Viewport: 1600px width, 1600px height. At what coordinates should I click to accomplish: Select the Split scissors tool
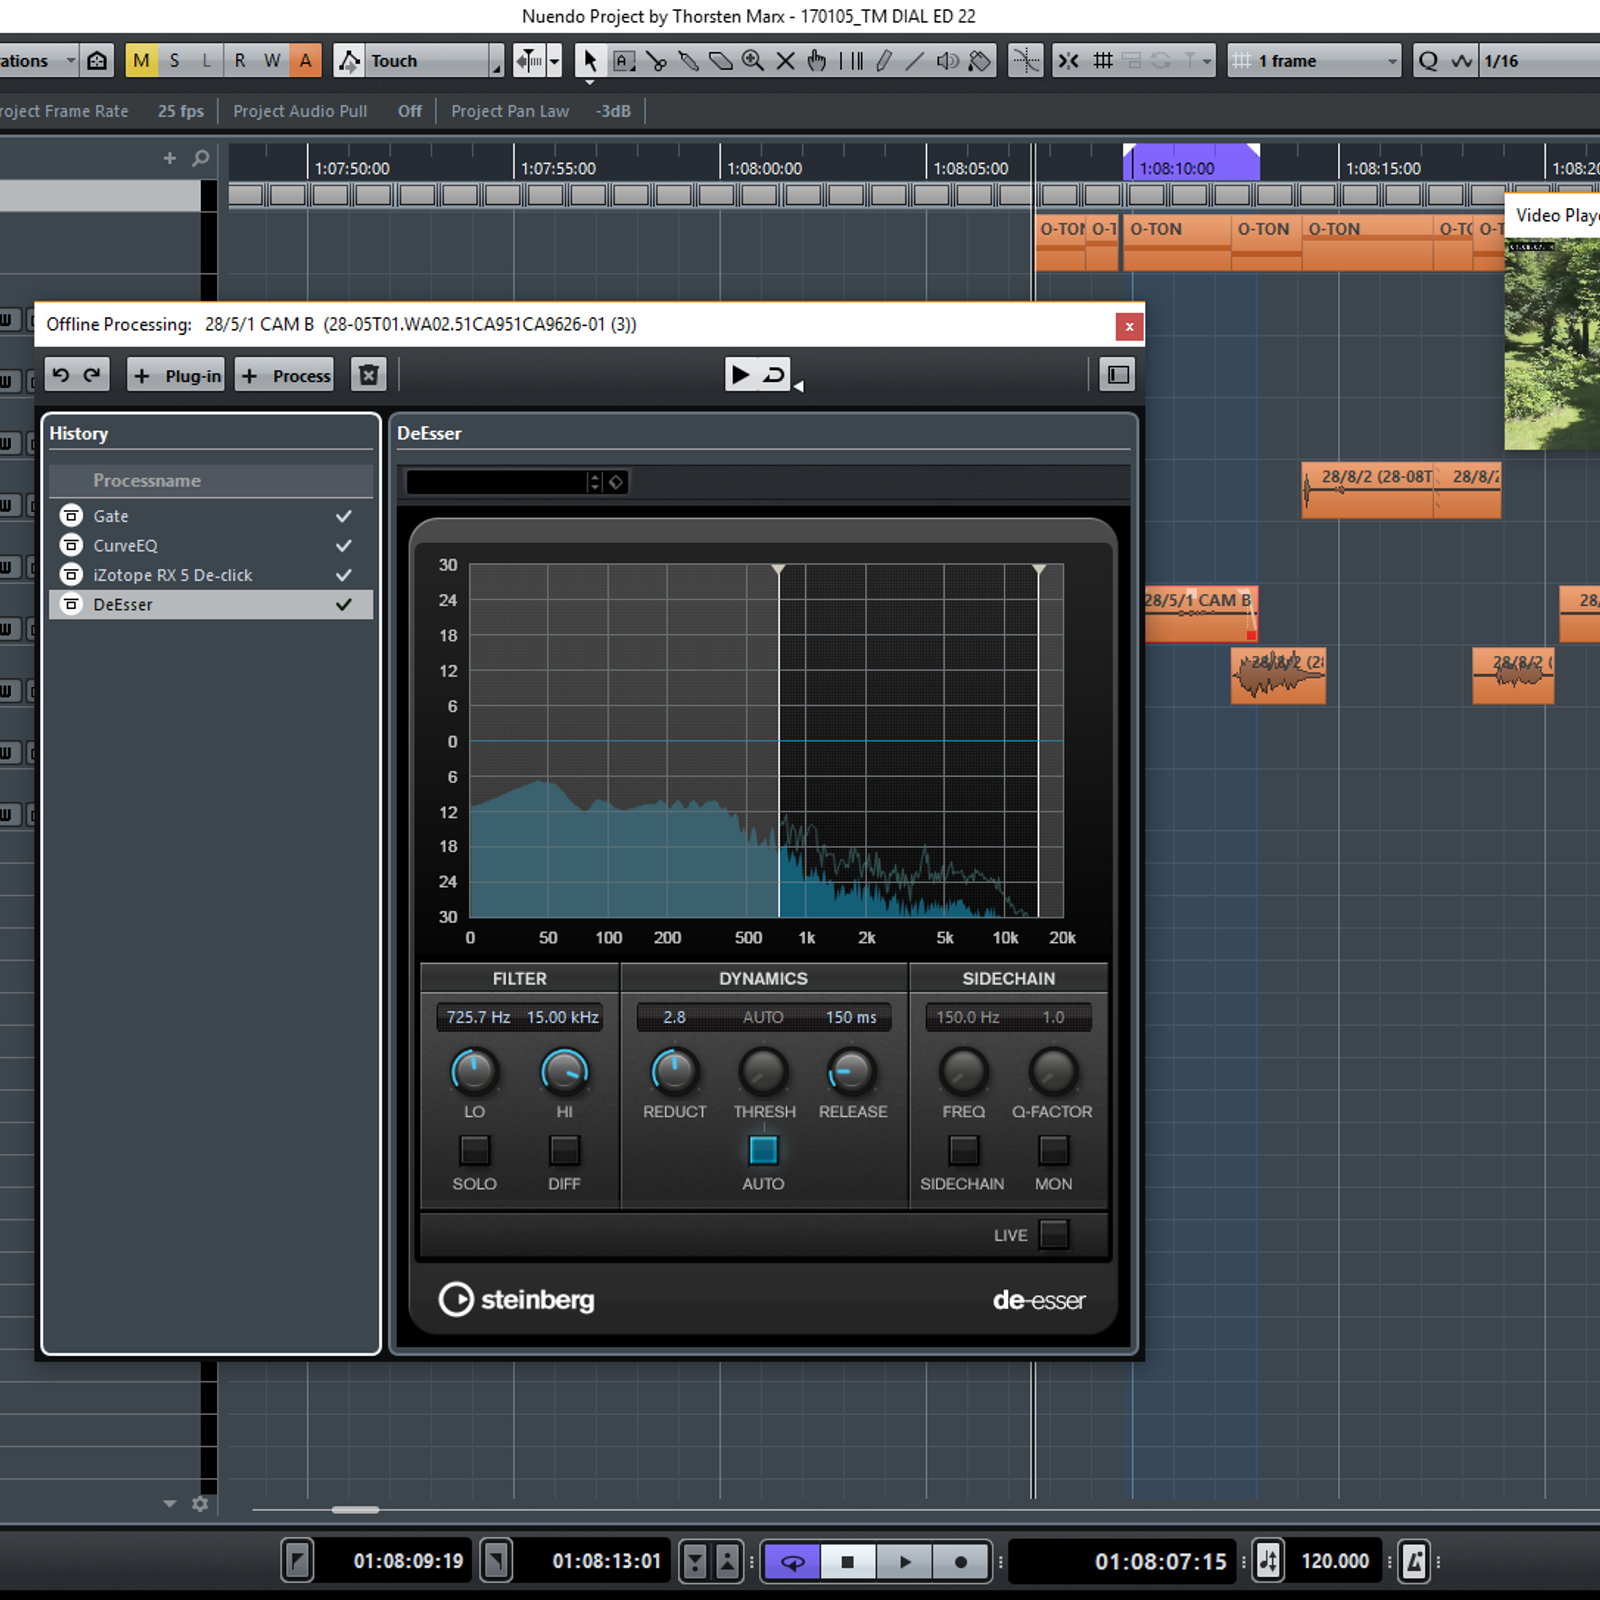(656, 61)
